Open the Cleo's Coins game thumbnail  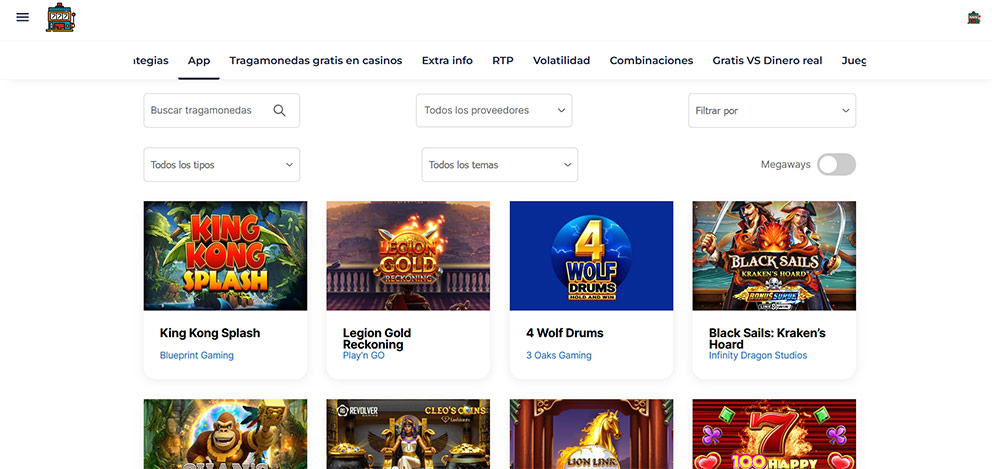click(408, 434)
